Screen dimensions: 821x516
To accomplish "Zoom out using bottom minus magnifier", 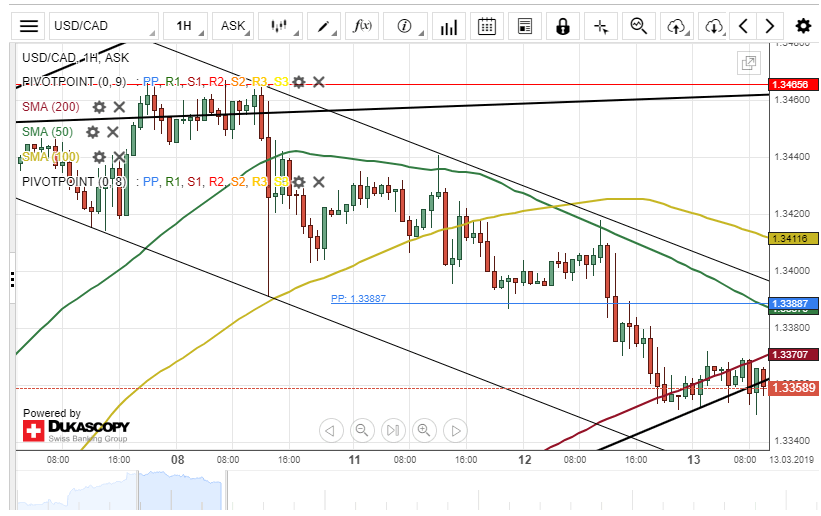I will (362, 431).
